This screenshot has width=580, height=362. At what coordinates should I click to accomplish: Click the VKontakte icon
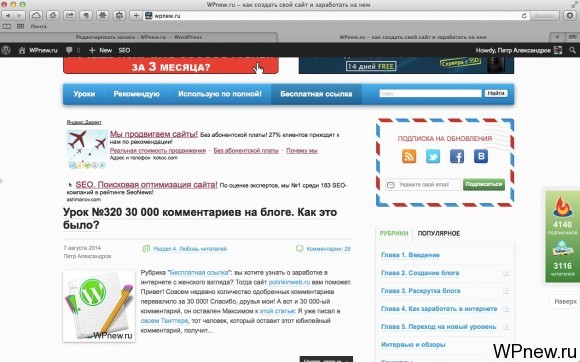tap(481, 156)
